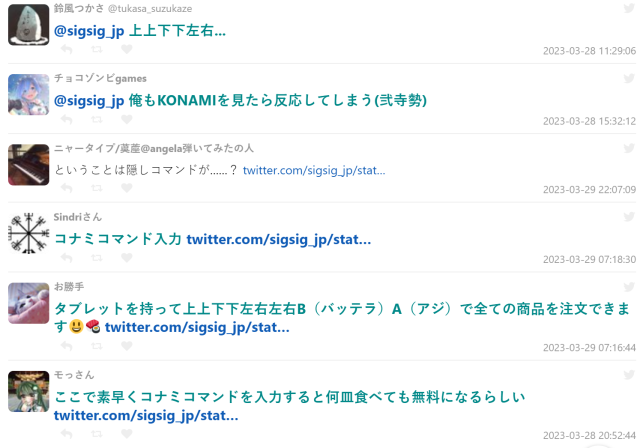Retweet the Sindriさん tweet
Image resolution: width=640 pixels, height=448 pixels.
[96, 258]
